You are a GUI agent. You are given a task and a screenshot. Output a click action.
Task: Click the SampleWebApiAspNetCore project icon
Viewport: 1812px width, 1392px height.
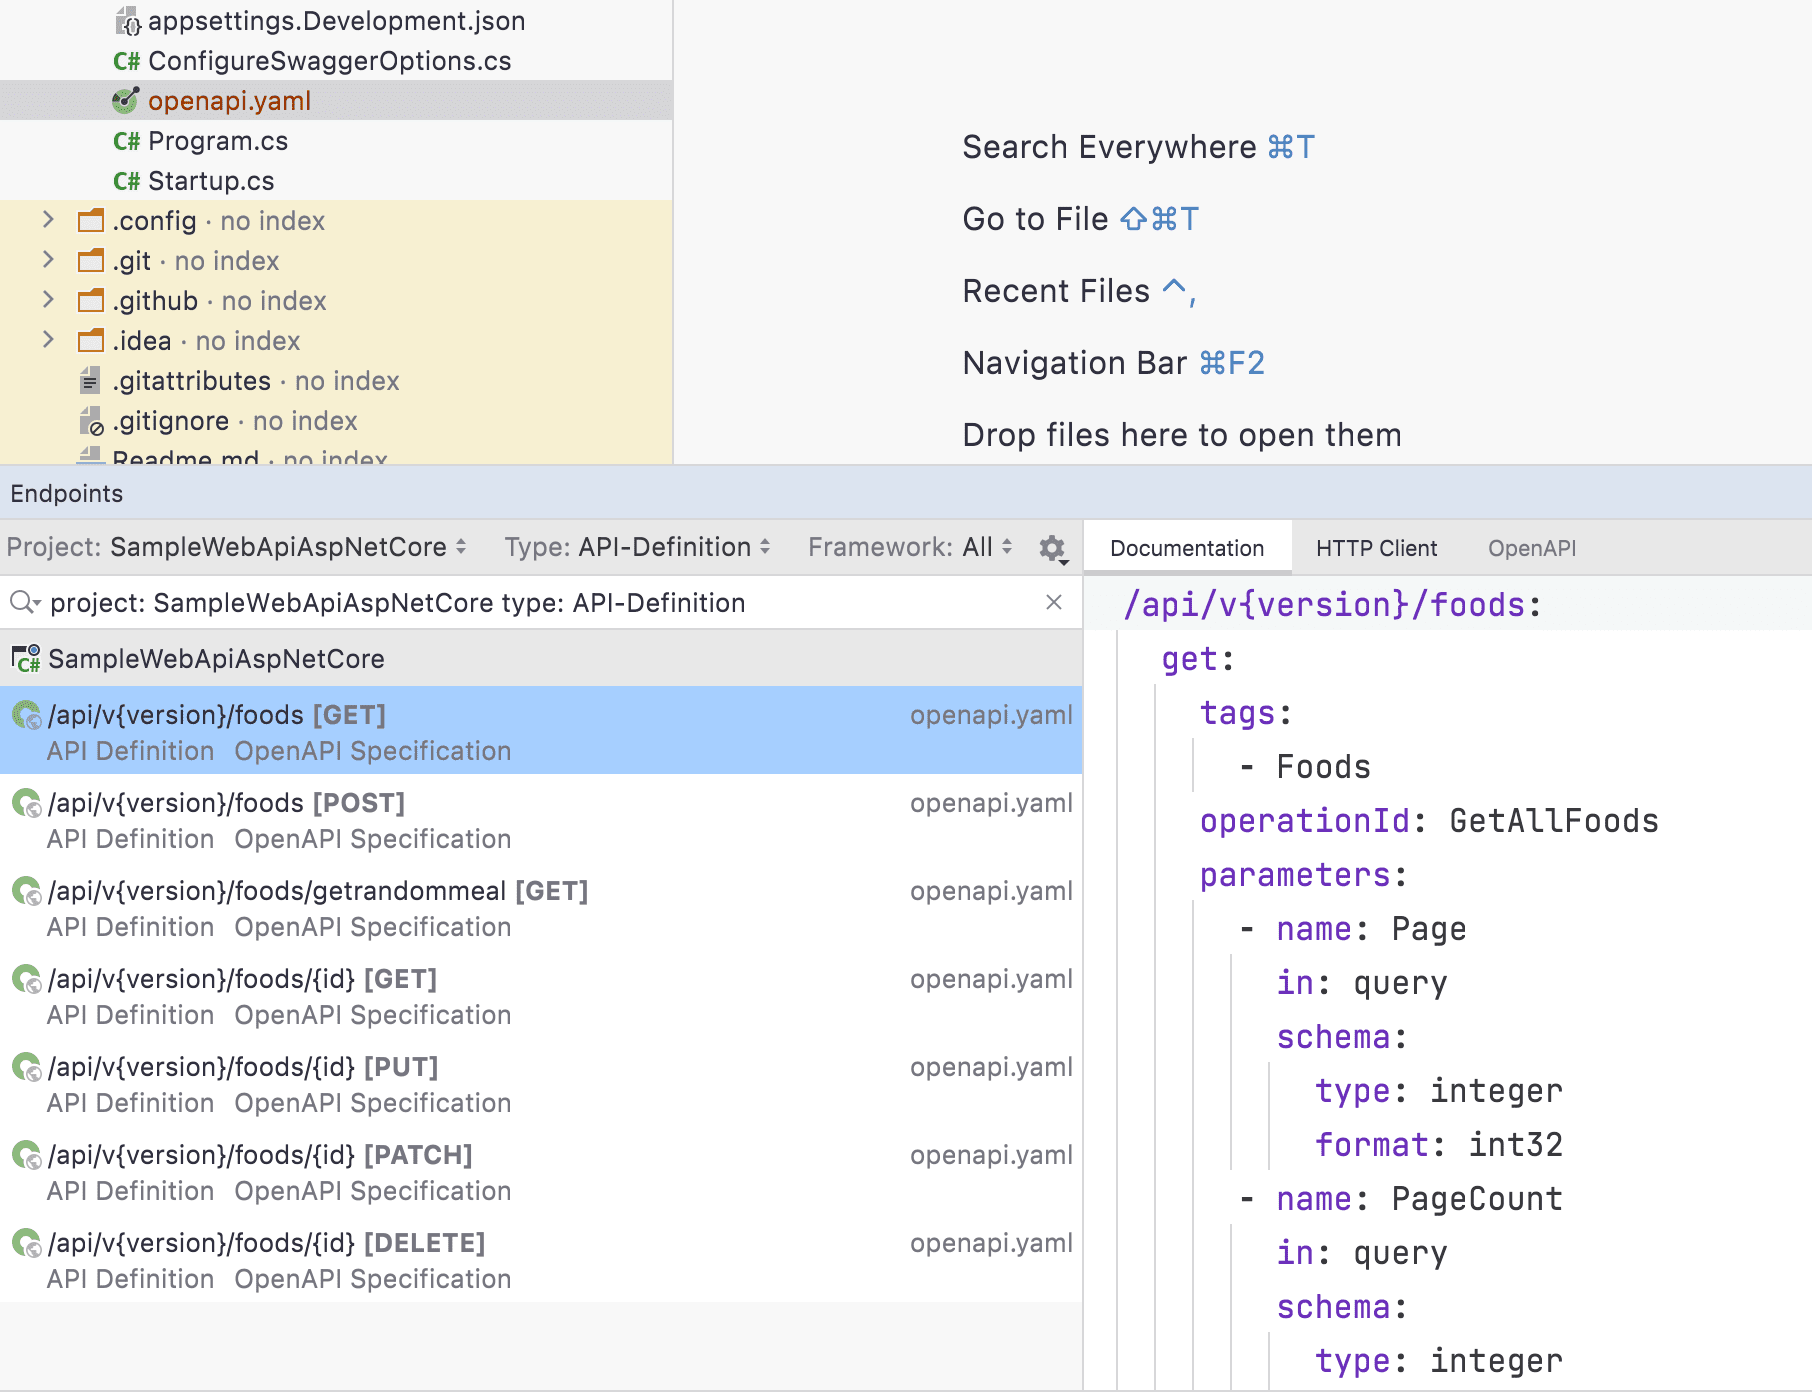pyautogui.click(x=24, y=658)
